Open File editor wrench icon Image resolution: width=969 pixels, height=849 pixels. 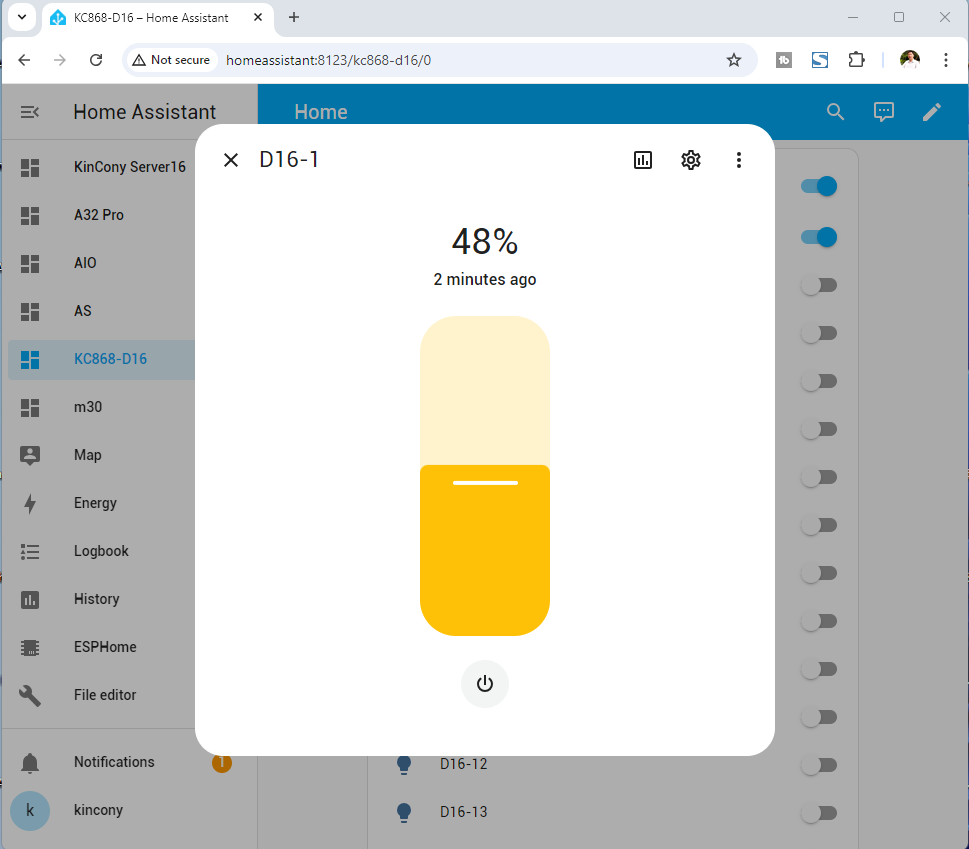[x=30, y=695]
